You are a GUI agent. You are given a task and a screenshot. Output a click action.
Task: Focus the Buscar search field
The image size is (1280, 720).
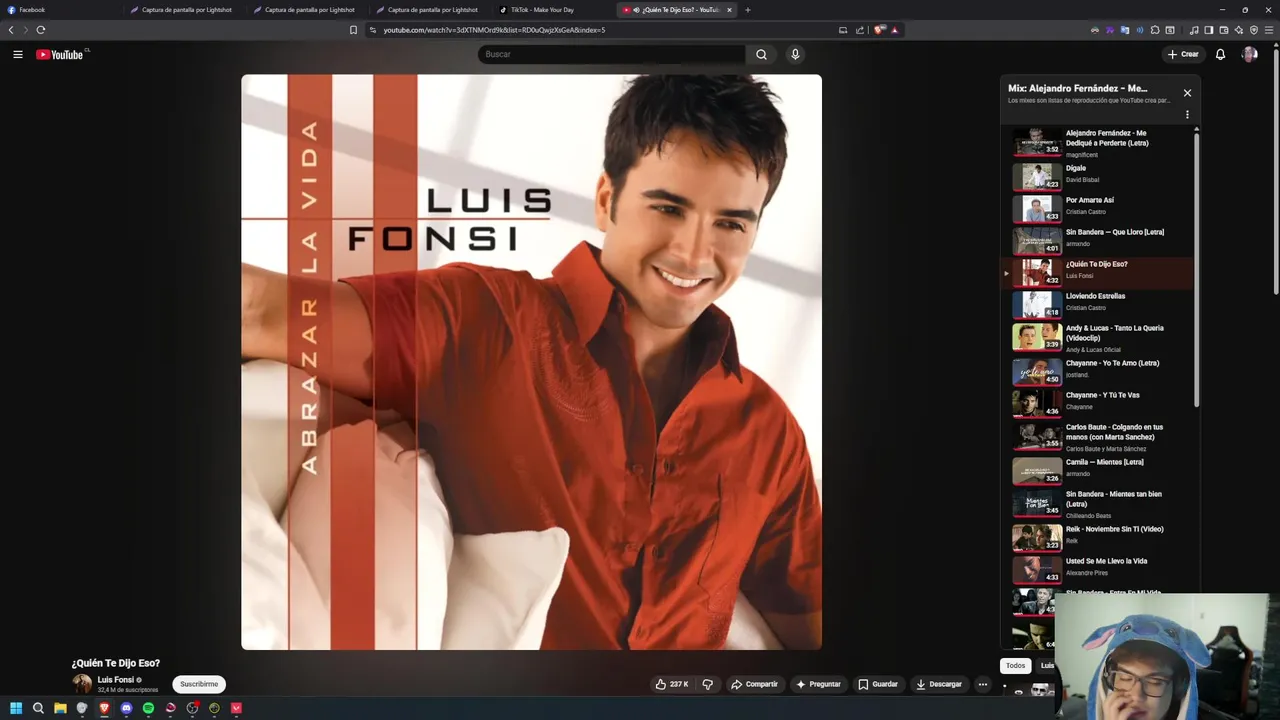pos(612,54)
